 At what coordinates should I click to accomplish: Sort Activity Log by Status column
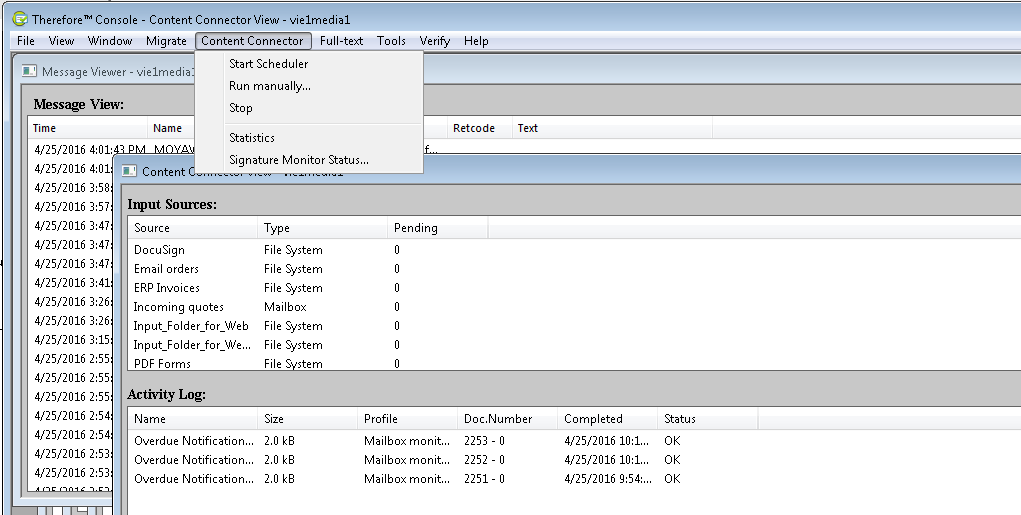(x=708, y=419)
